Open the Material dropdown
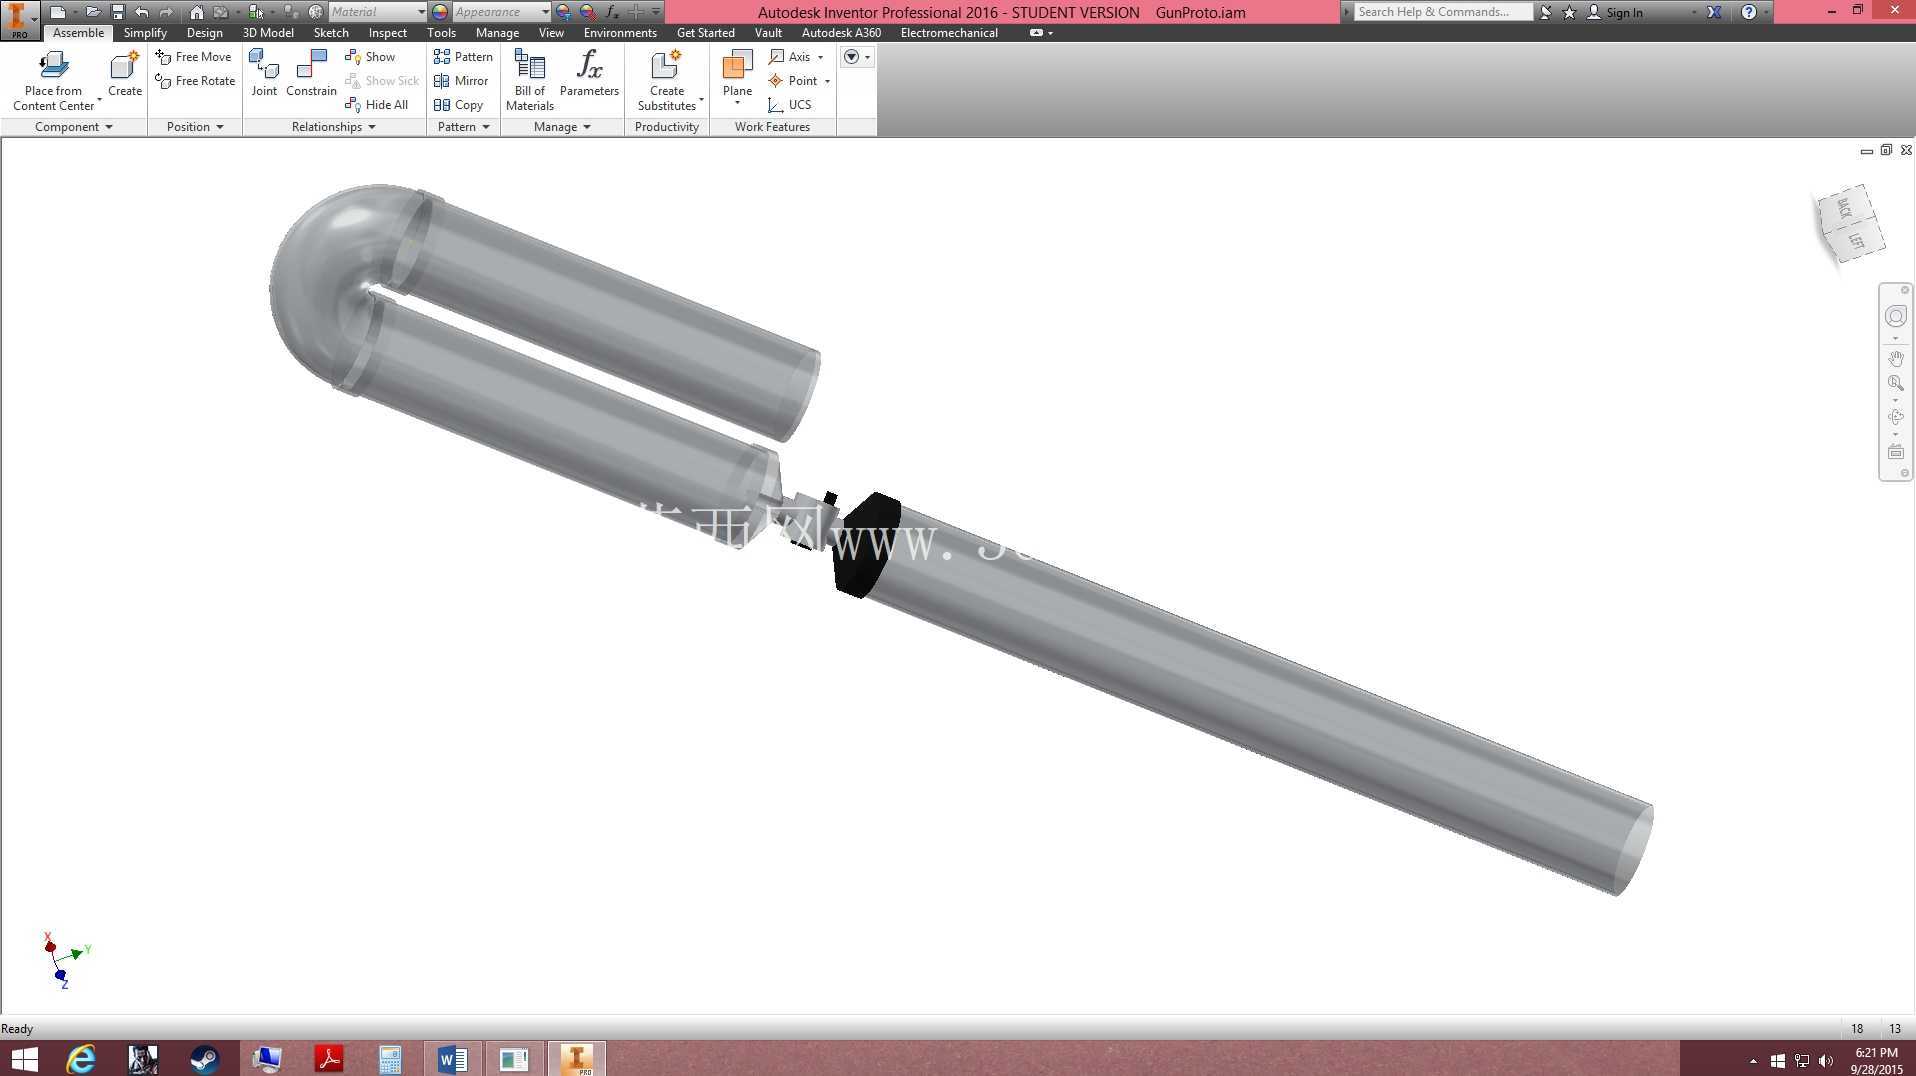This screenshot has width=1916, height=1076. tap(378, 12)
